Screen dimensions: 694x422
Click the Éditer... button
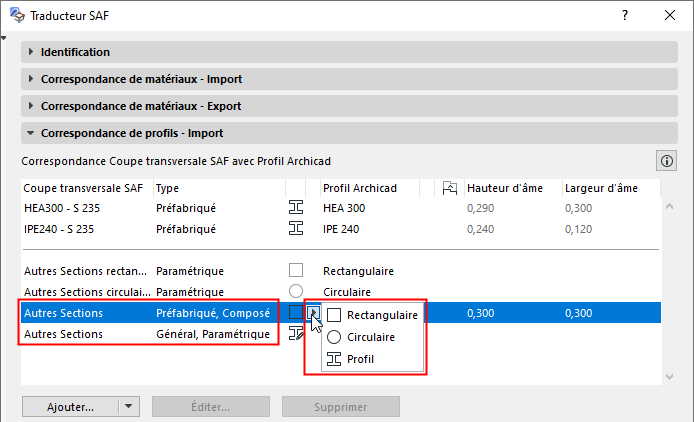pyautogui.click(x=211, y=407)
